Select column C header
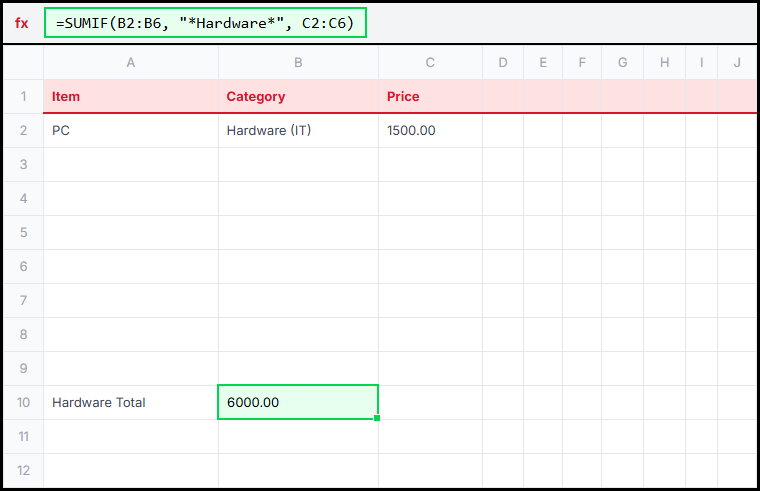Screen dimensions: 760x491 (430, 63)
